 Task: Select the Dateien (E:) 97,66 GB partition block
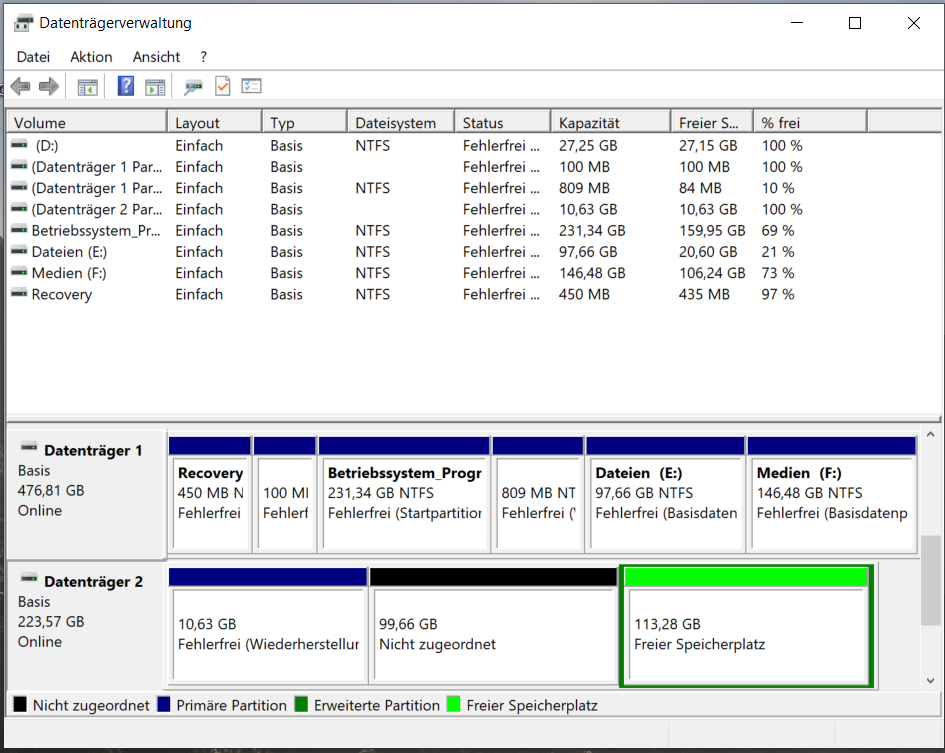coord(665,494)
